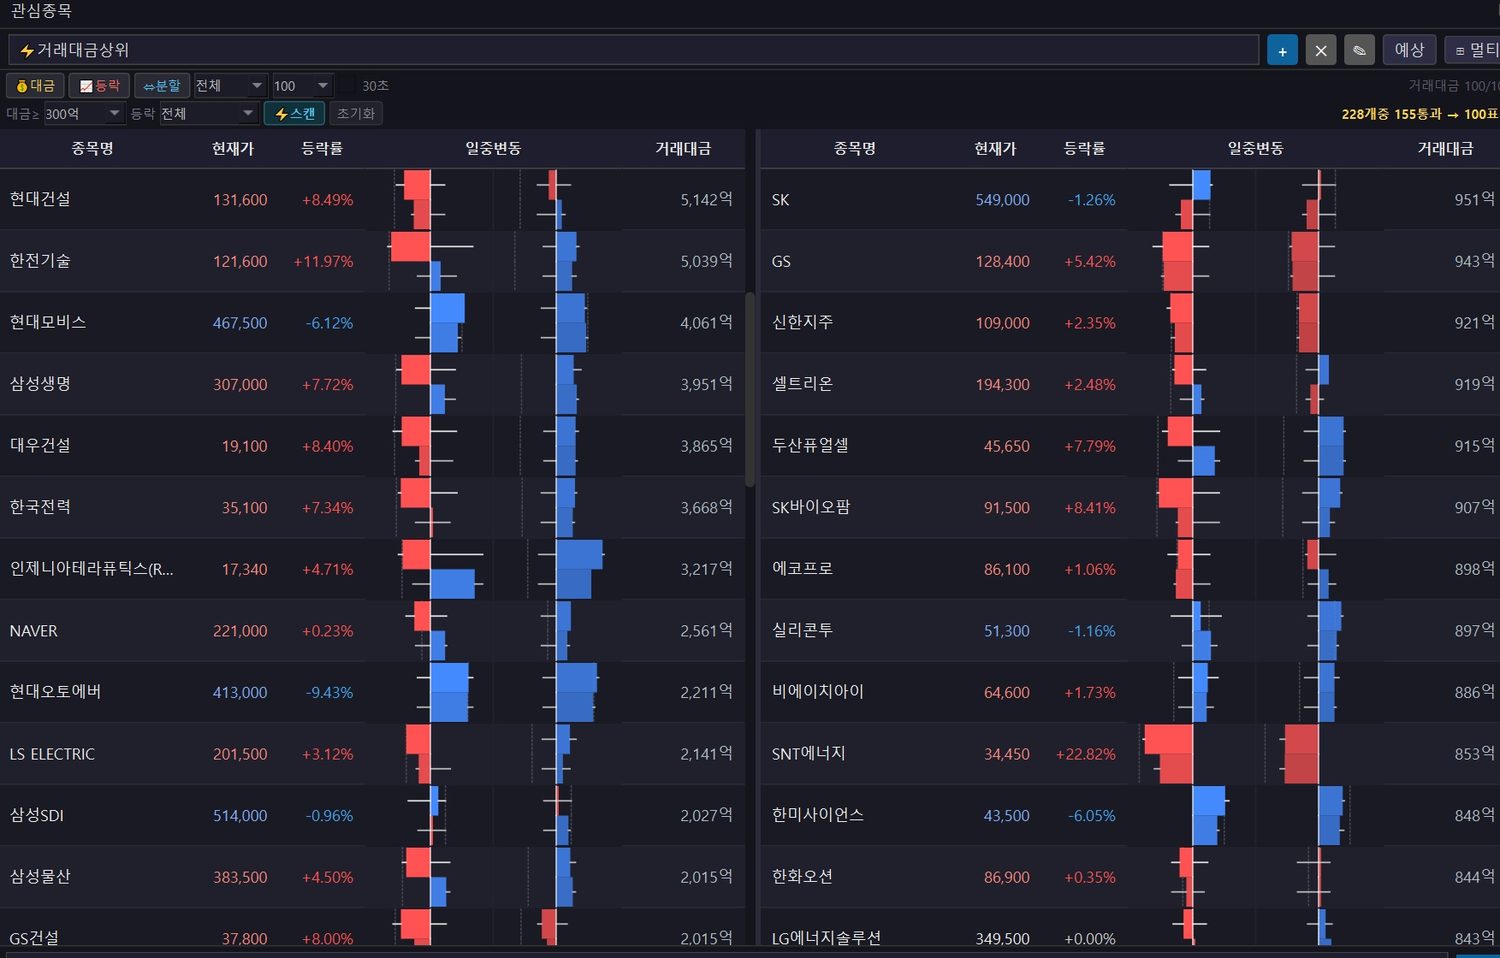Select the 셀트리온 stock name
This screenshot has width=1500, height=958.
pos(802,384)
